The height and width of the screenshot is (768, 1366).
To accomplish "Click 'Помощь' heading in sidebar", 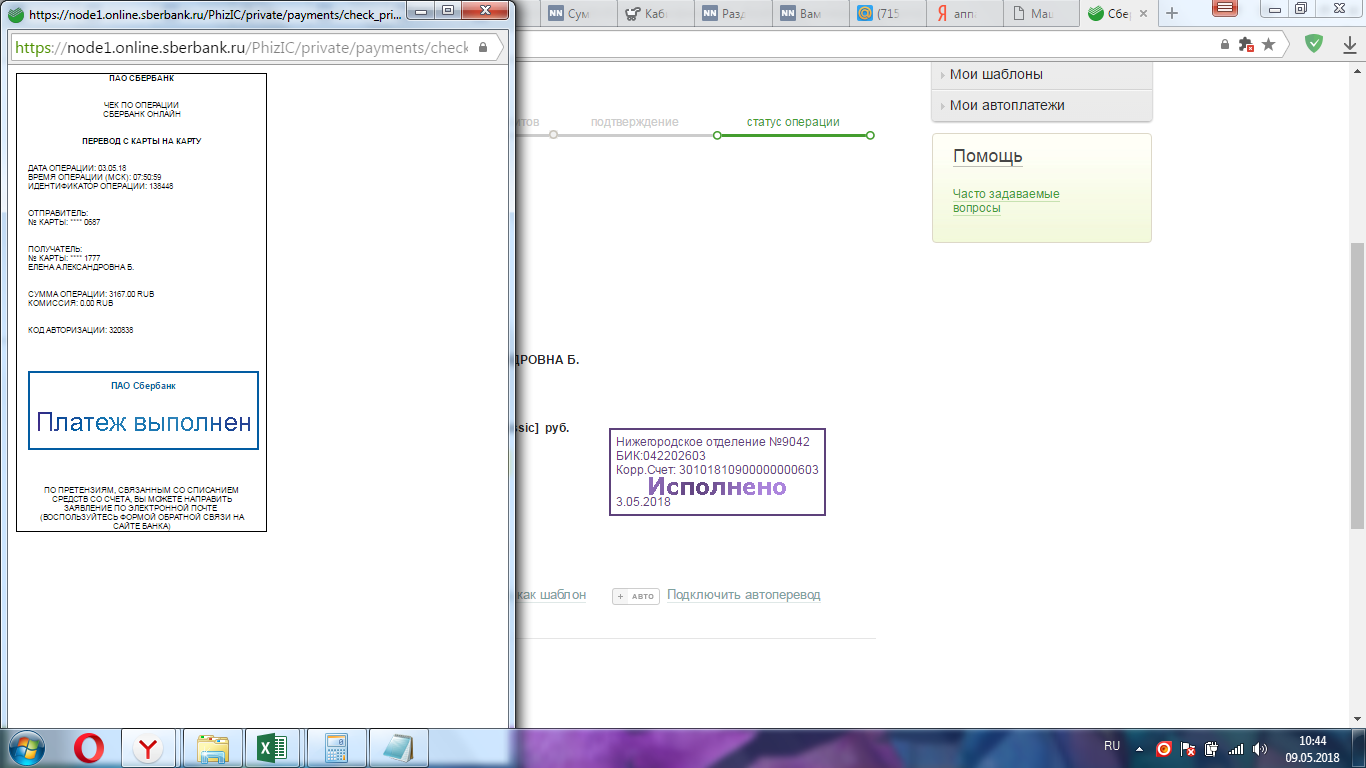I will (x=987, y=156).
